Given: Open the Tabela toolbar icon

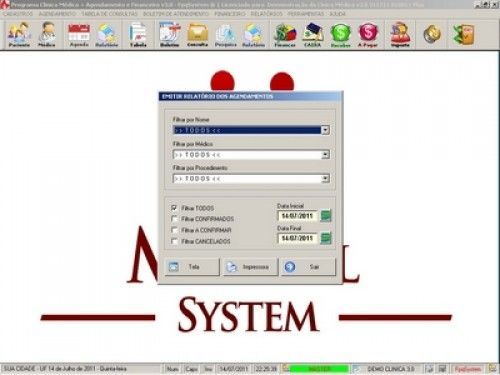Looking at the screenshot, I should coord(138,35).
